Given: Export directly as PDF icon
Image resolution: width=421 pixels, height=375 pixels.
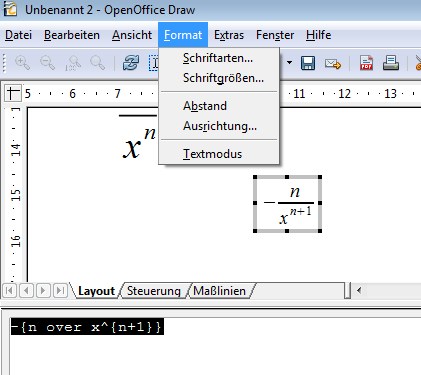Looking at the screenshot, I should coord(366,63).
